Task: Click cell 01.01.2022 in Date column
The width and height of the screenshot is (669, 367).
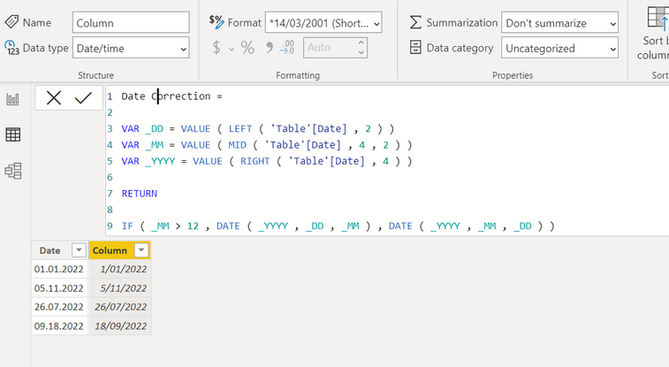Action: click(59, 269)
